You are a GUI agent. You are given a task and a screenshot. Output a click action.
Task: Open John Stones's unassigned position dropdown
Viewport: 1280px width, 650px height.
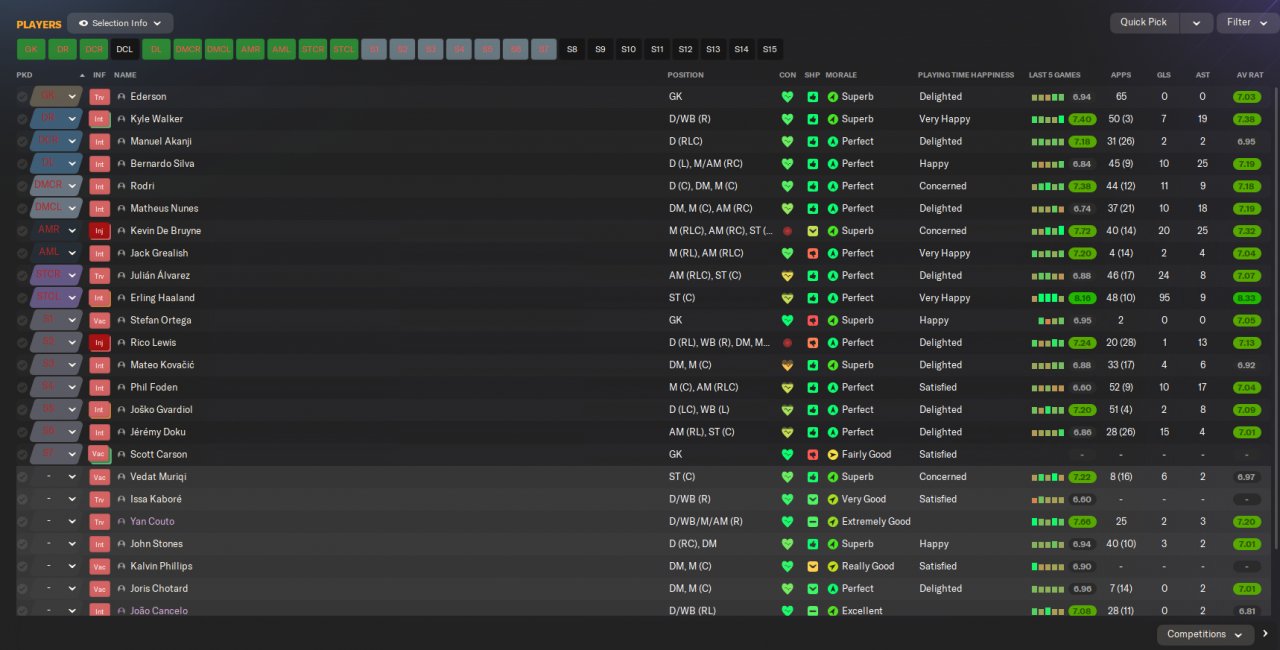click(72, 544)
